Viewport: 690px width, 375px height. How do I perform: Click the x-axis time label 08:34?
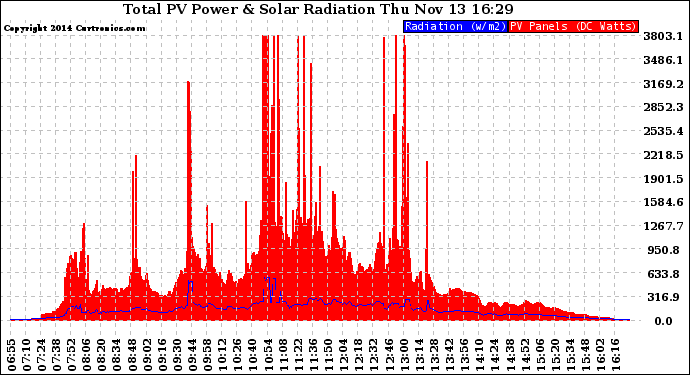117,356
